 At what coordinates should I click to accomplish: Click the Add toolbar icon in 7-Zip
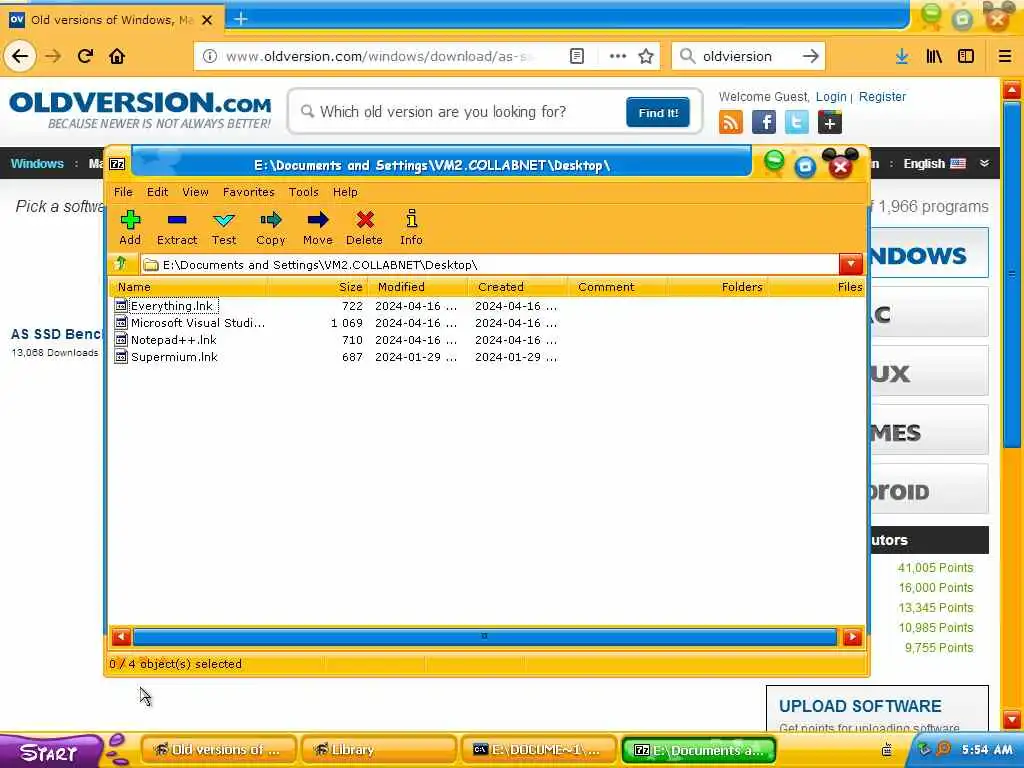pyautogui.click(x=130, y=228)
